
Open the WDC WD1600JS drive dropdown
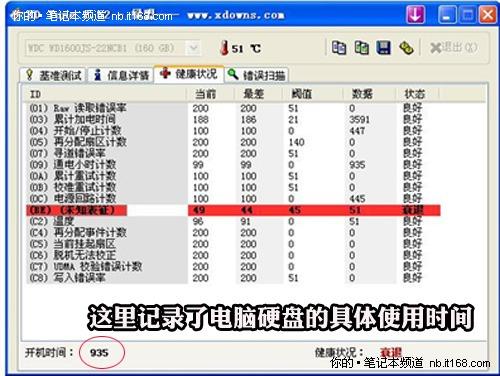[193, 49]
